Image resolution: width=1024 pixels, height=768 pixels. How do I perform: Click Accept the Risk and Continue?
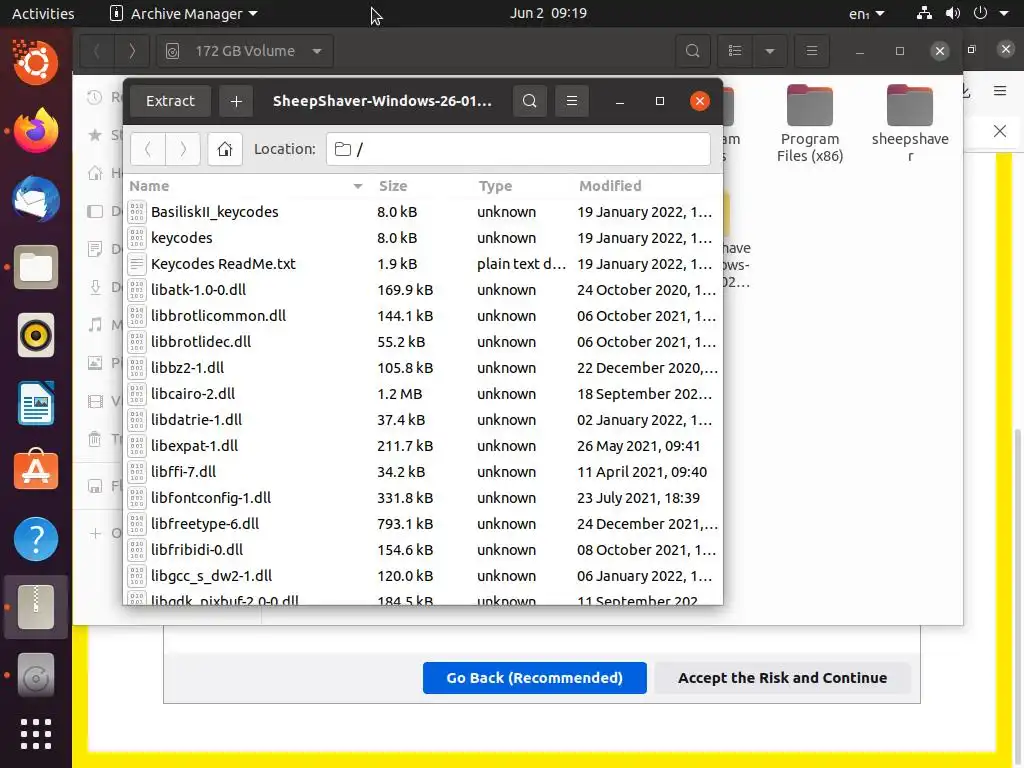[782, 678]
